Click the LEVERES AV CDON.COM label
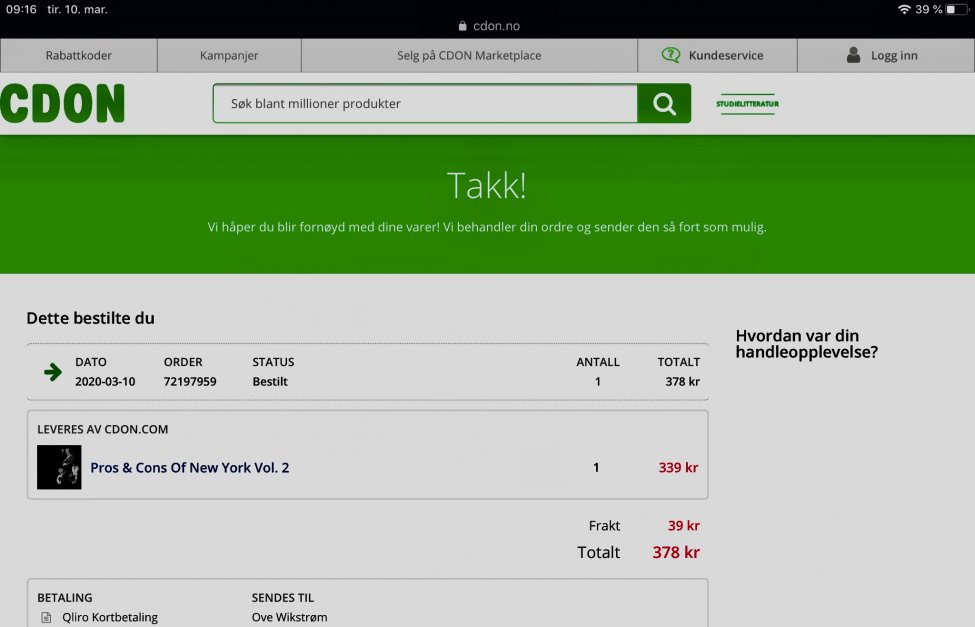This screenshot has height=627, width=975. (x=103, y=429)
